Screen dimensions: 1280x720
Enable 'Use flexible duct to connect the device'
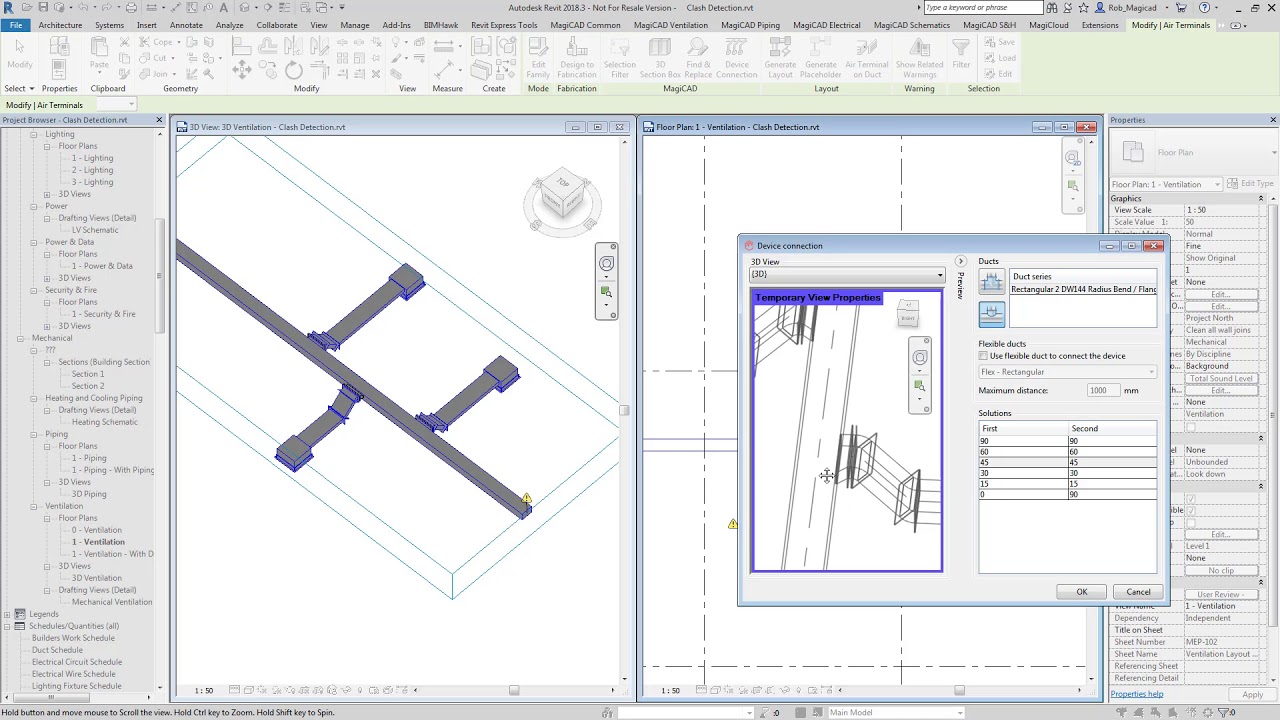pyautogui.click(x=983, y=356)
